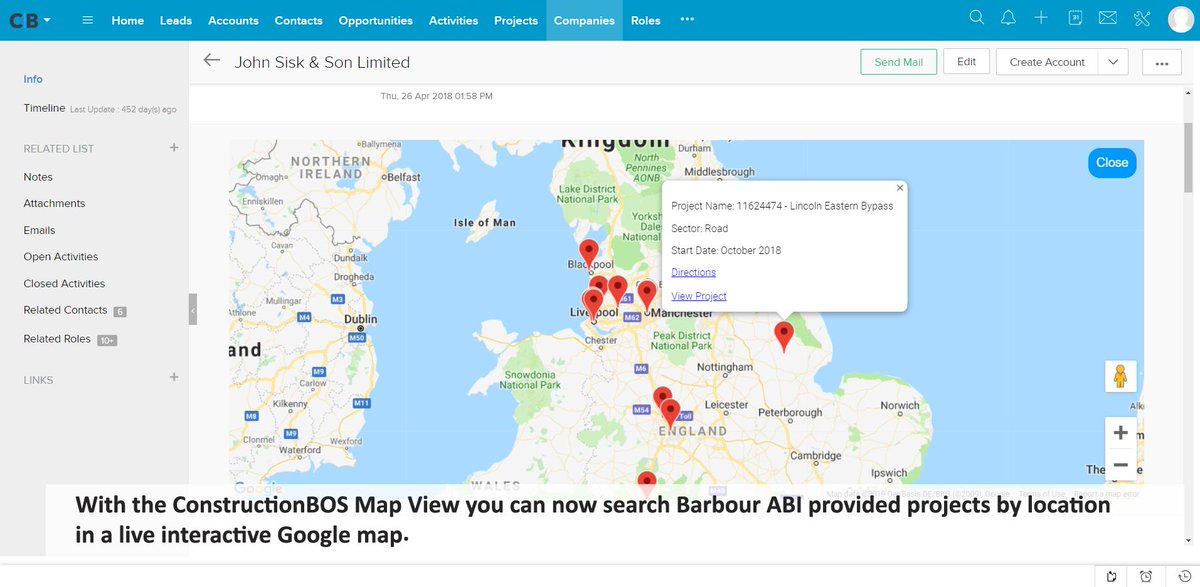The height and width of the screenshot is (587, 1200).
Task: Click the alarm clock icon in the bottom bar
Action: point(1146,576)
